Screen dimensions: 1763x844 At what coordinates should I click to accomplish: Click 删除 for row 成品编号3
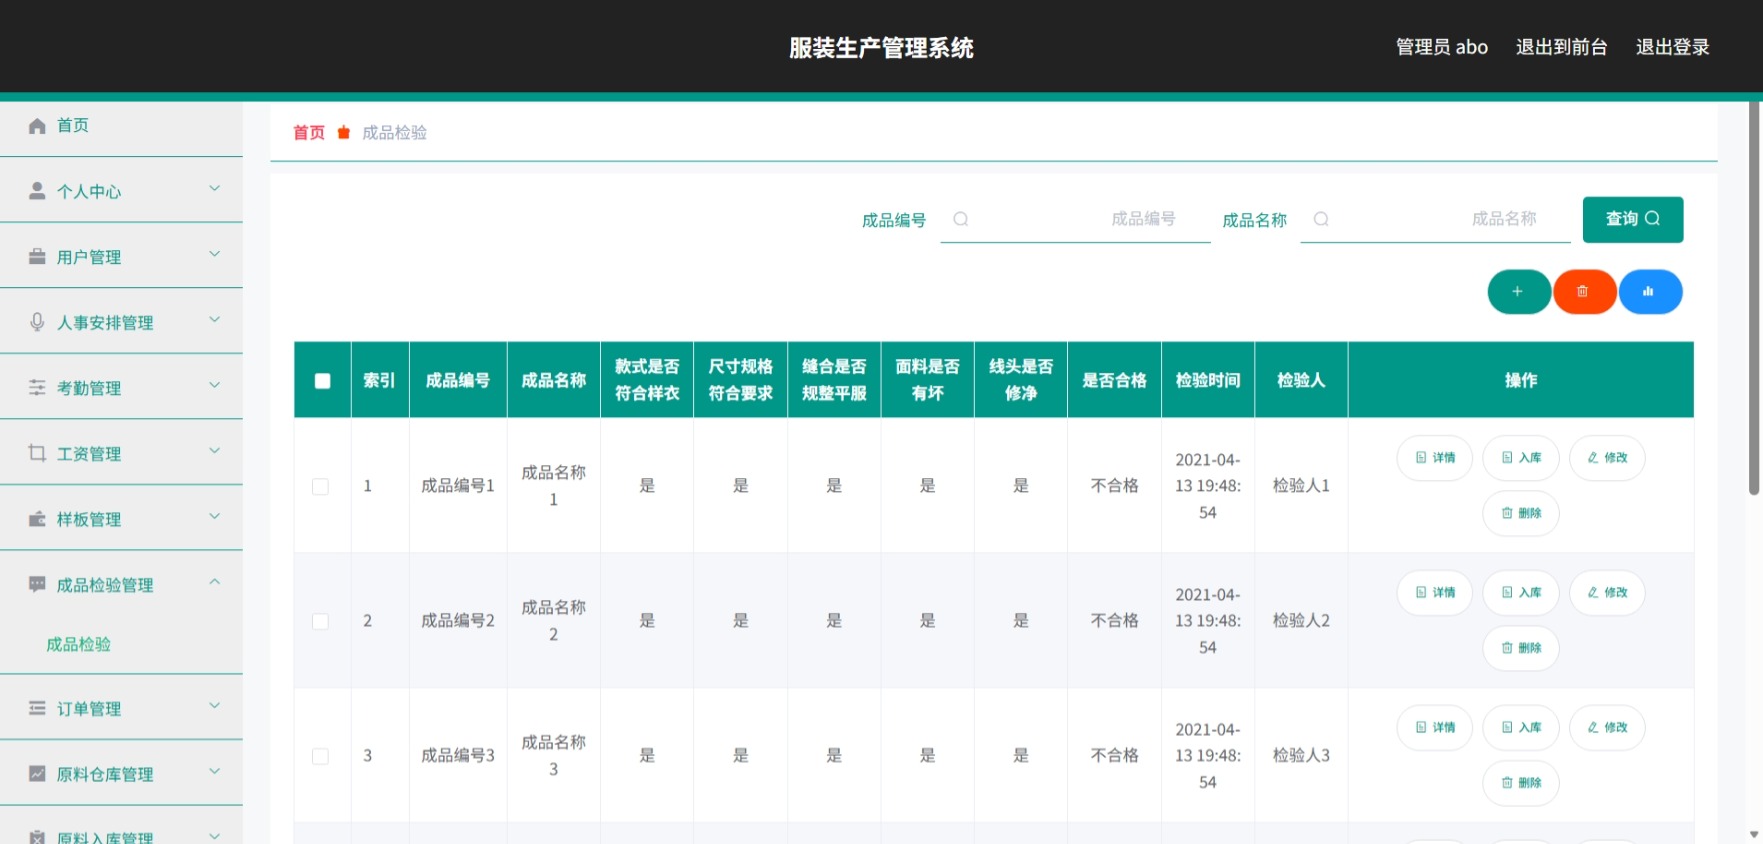[1521, 783]
